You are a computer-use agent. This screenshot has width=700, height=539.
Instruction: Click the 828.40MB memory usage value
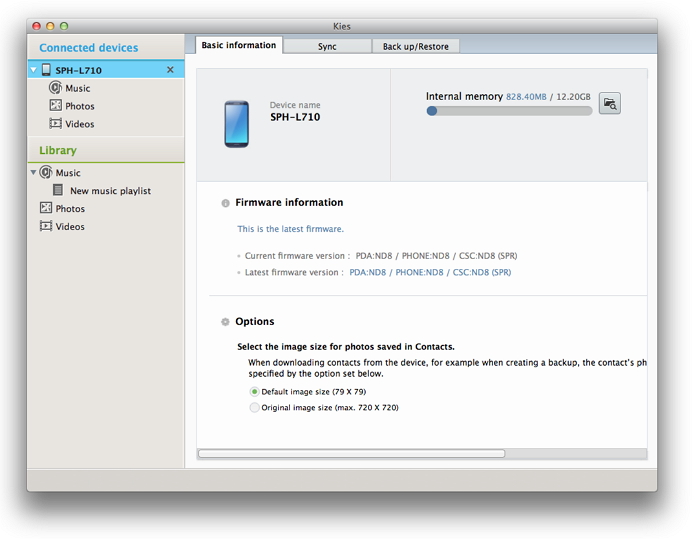(526, 97)
